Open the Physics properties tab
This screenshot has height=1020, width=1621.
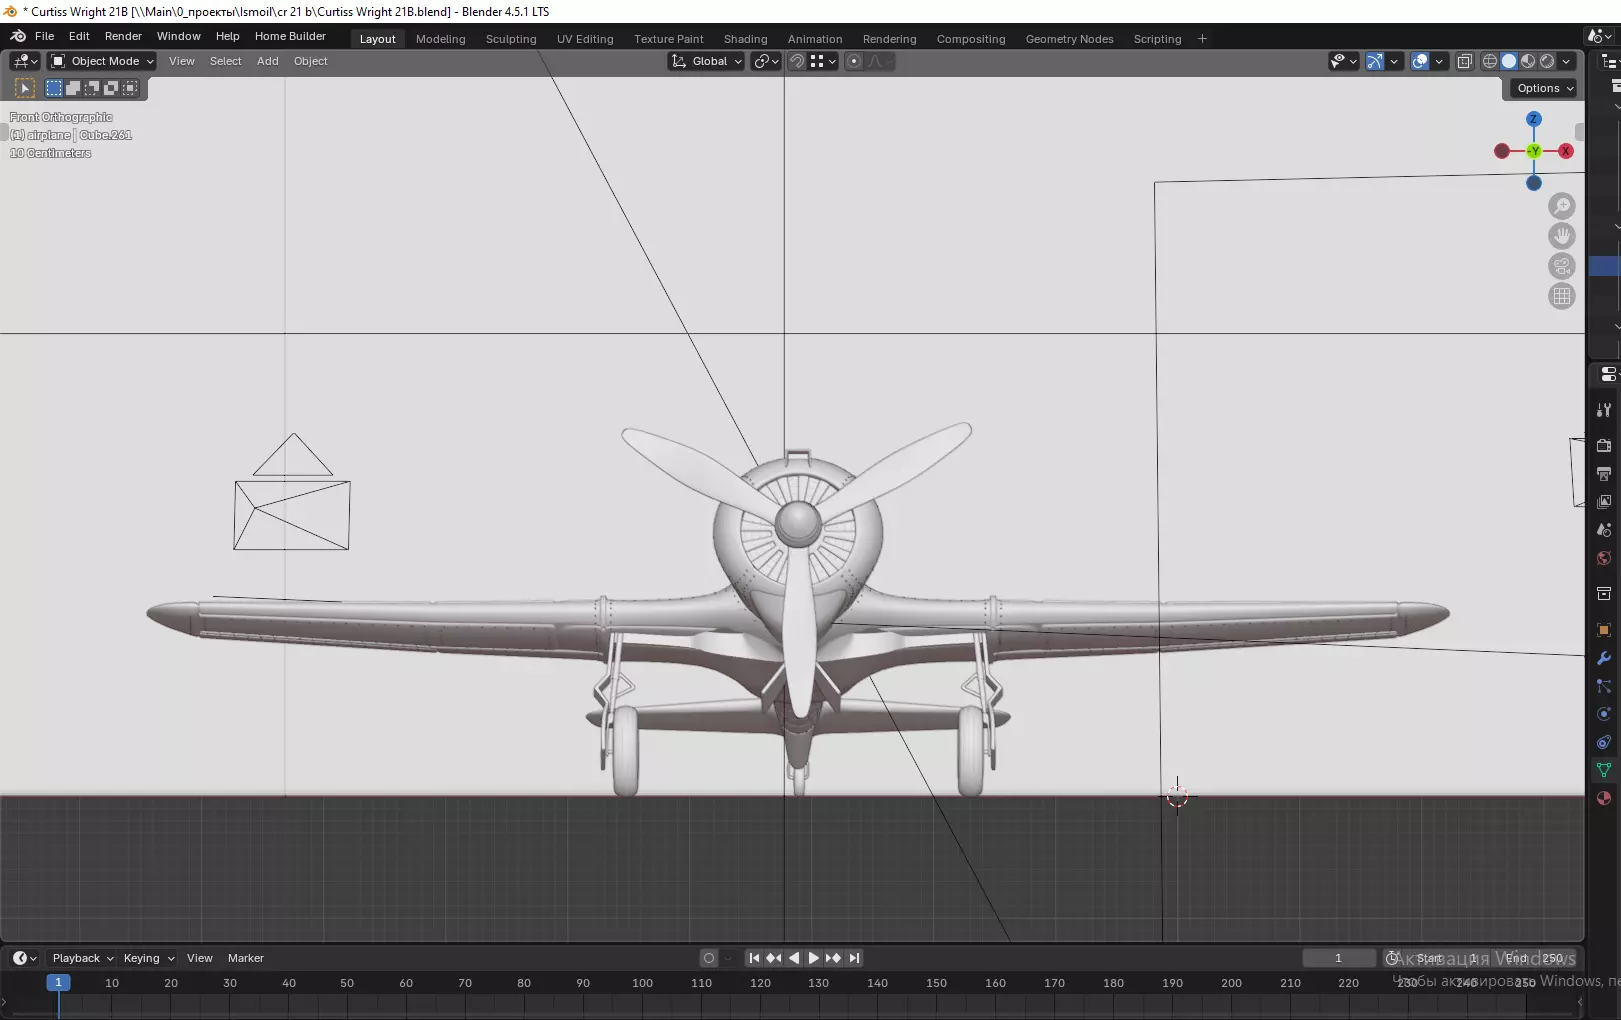pos(1604,714)
